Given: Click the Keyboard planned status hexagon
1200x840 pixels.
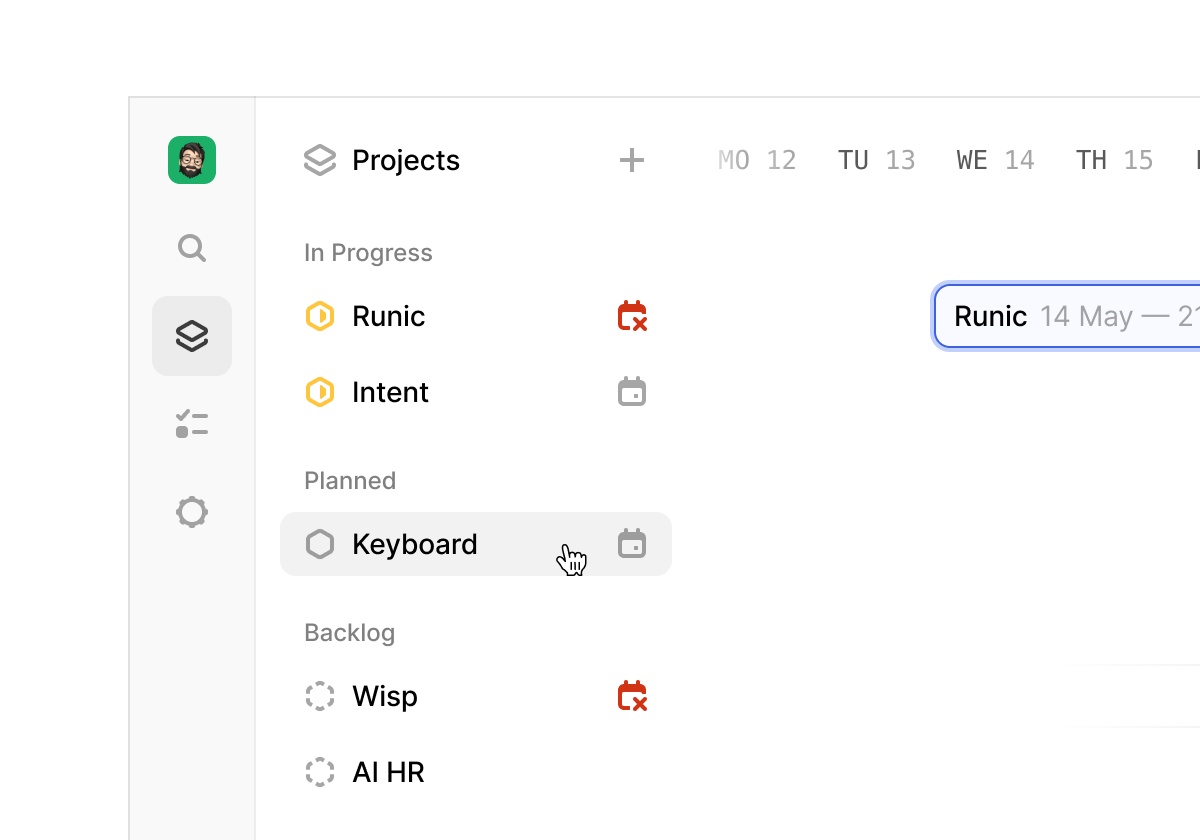Looking at the screenshot, I should click(320, 544).
